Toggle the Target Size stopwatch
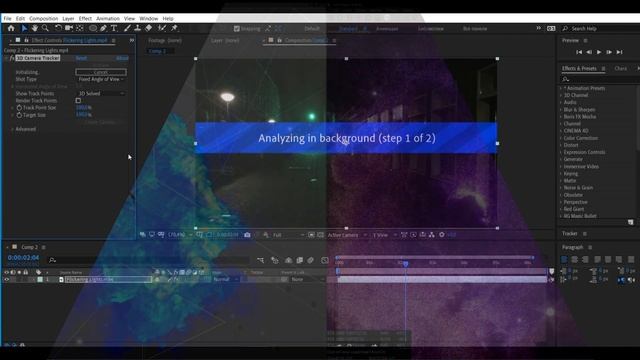640x360 pixels. [19, 115]
